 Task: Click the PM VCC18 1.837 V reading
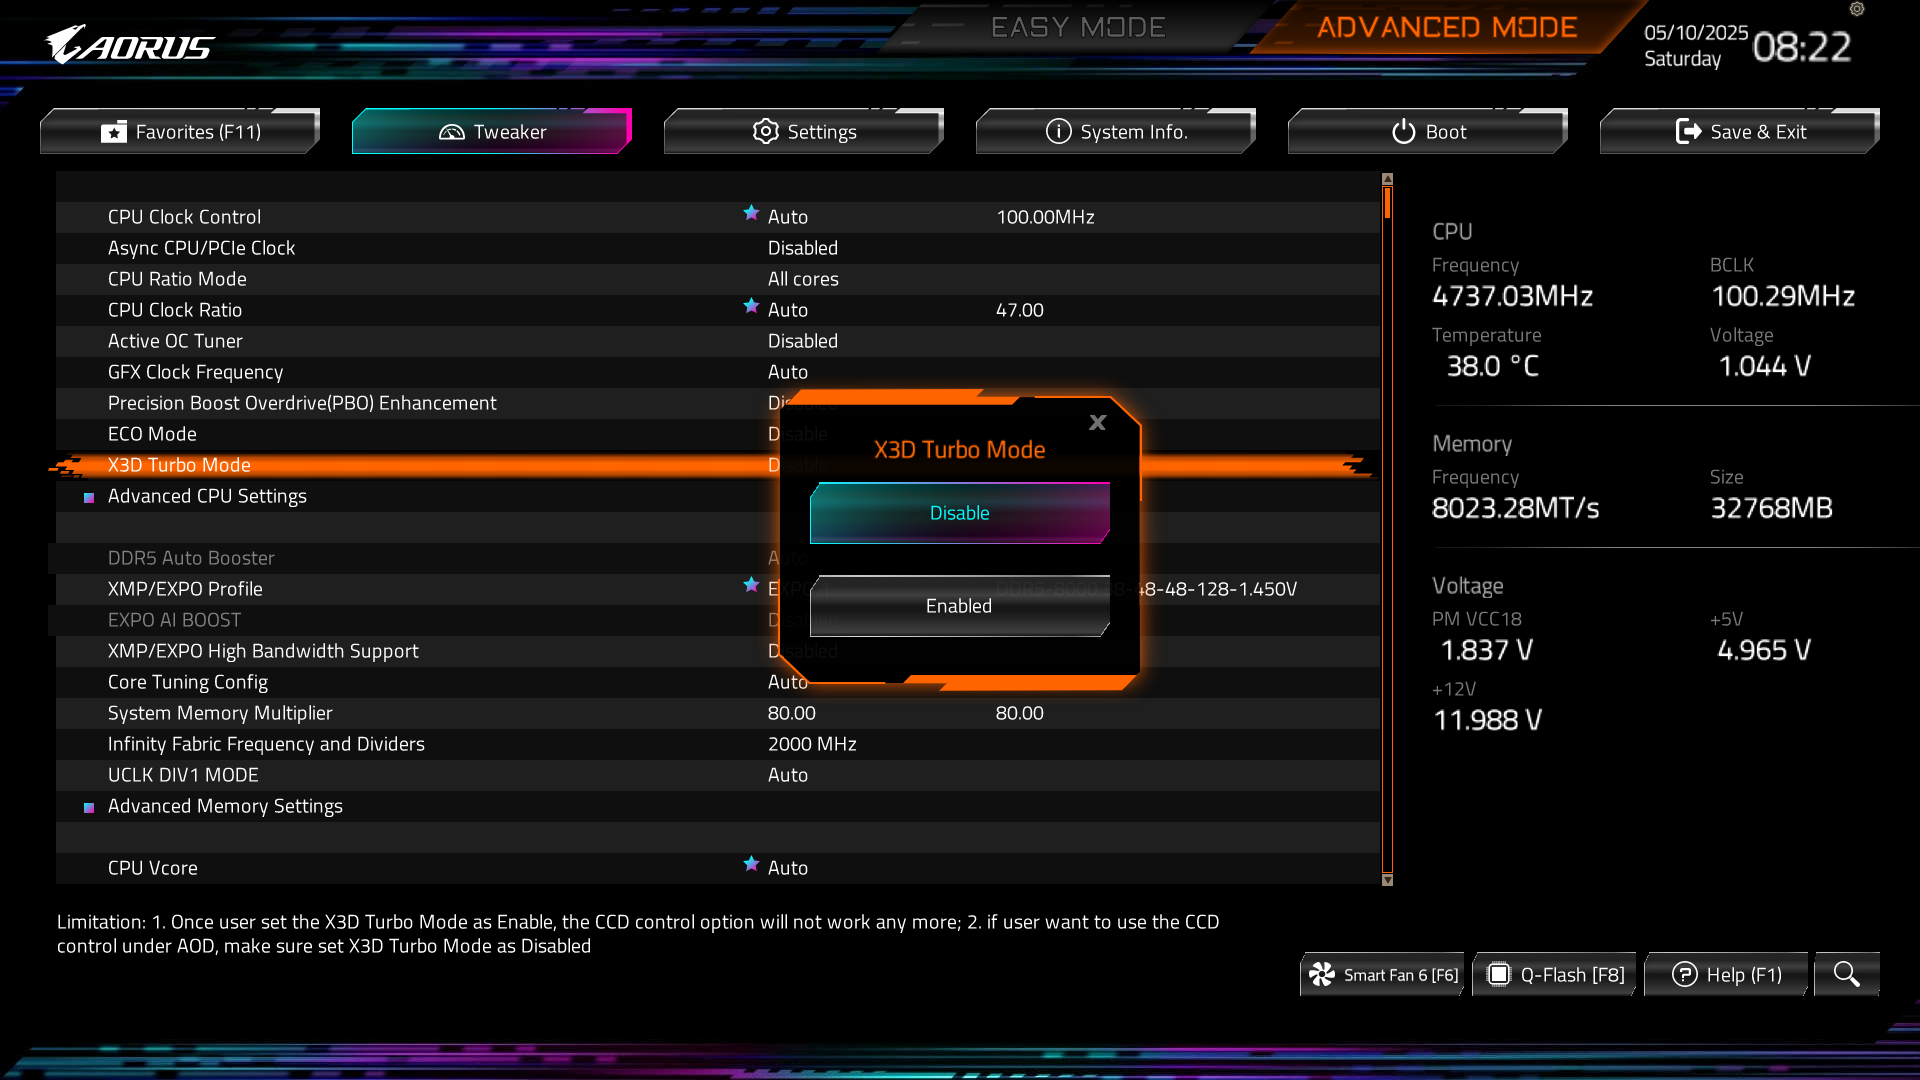[1487, 650]
